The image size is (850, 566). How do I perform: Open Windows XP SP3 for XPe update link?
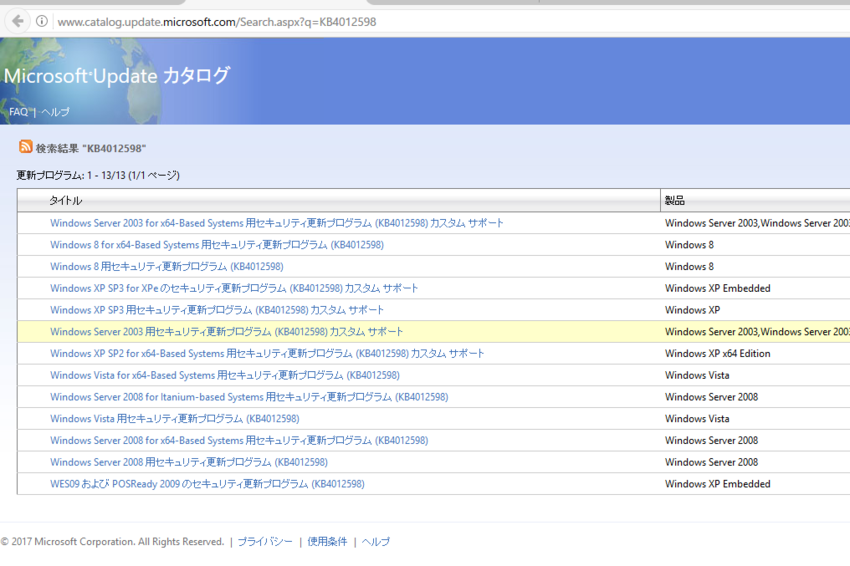(x=234, y=288)
